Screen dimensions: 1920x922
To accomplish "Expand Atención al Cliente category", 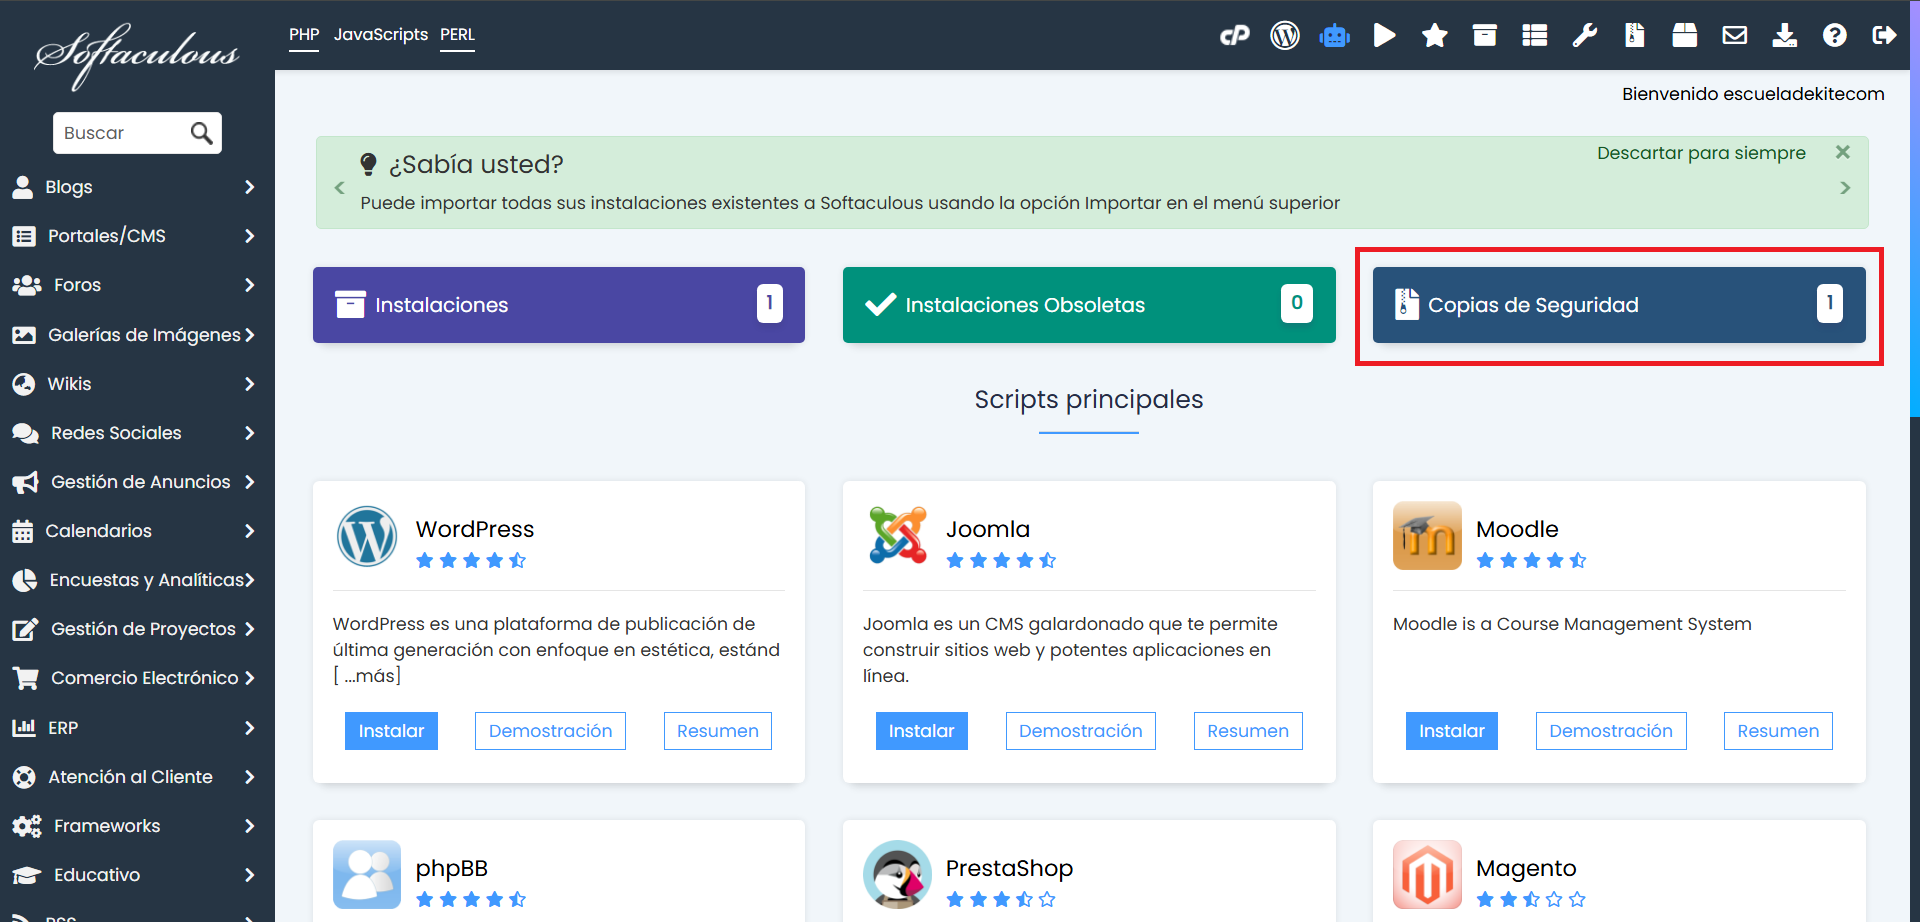I will [x=137, y=777].
